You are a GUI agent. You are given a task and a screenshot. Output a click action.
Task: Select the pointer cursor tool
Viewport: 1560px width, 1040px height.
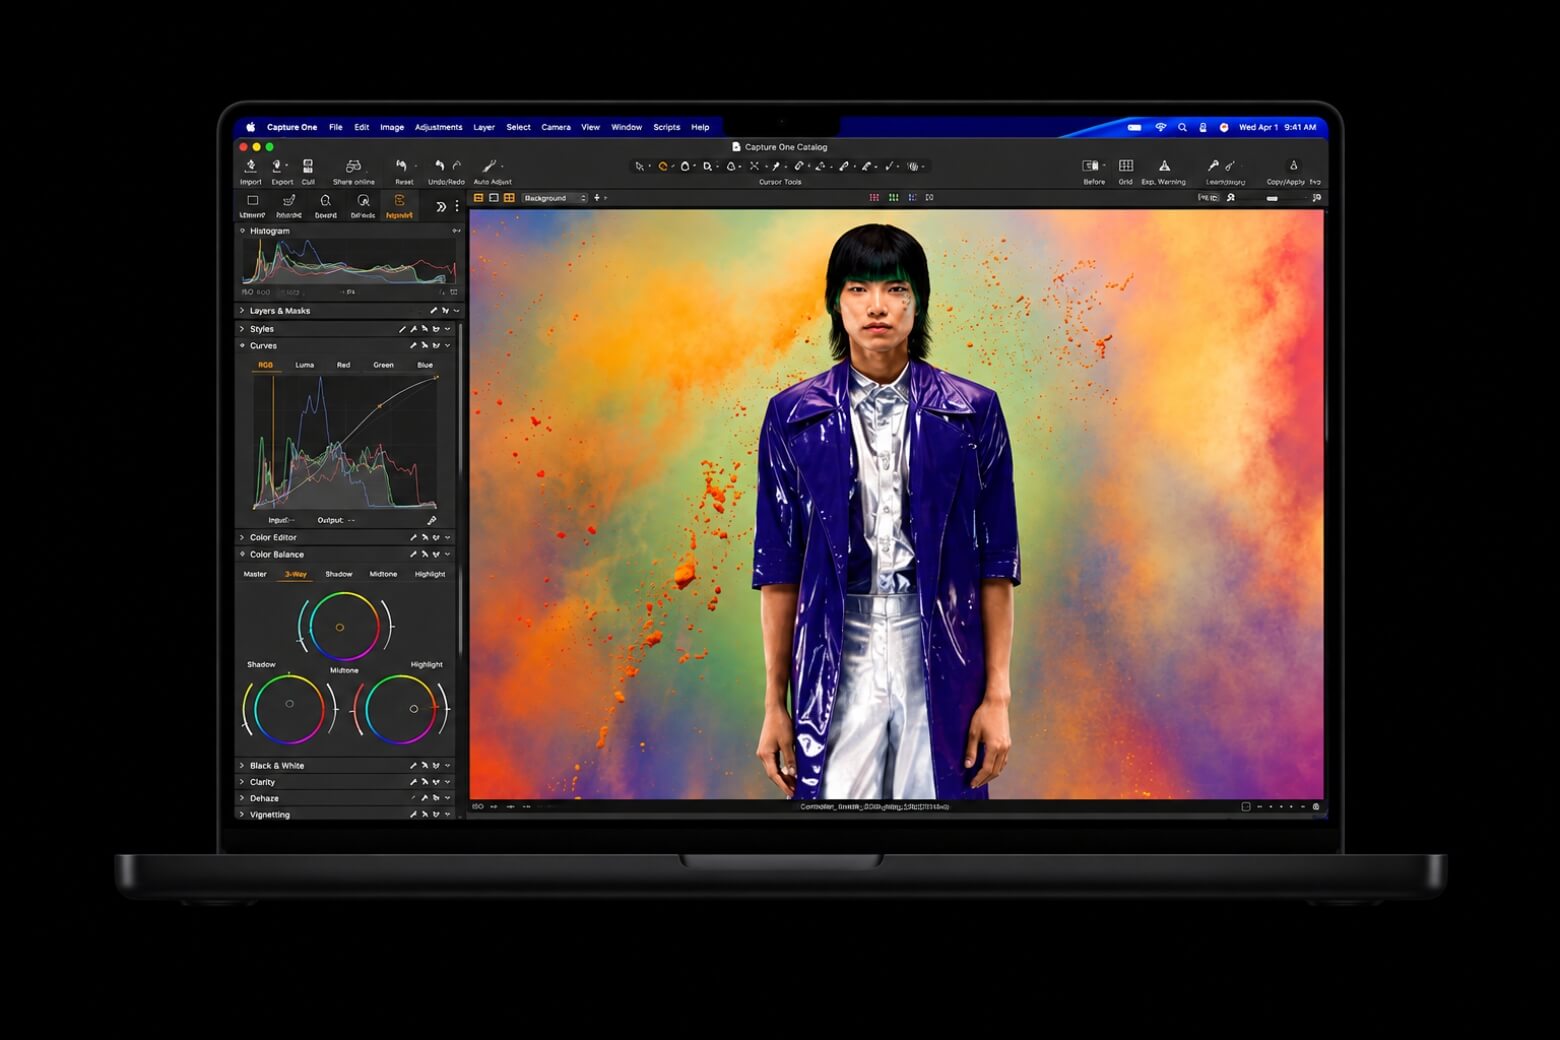639,167
